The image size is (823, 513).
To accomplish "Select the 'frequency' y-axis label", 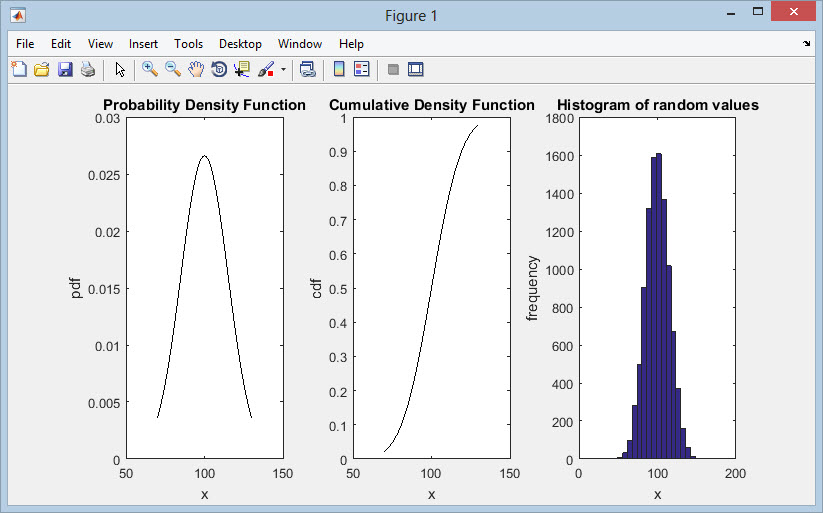I will (532, 288).
